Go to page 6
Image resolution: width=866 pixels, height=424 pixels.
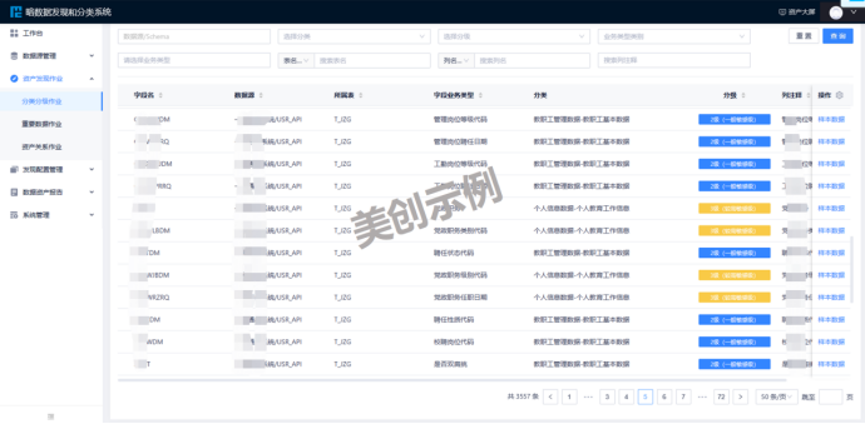[x=664, y=396]
